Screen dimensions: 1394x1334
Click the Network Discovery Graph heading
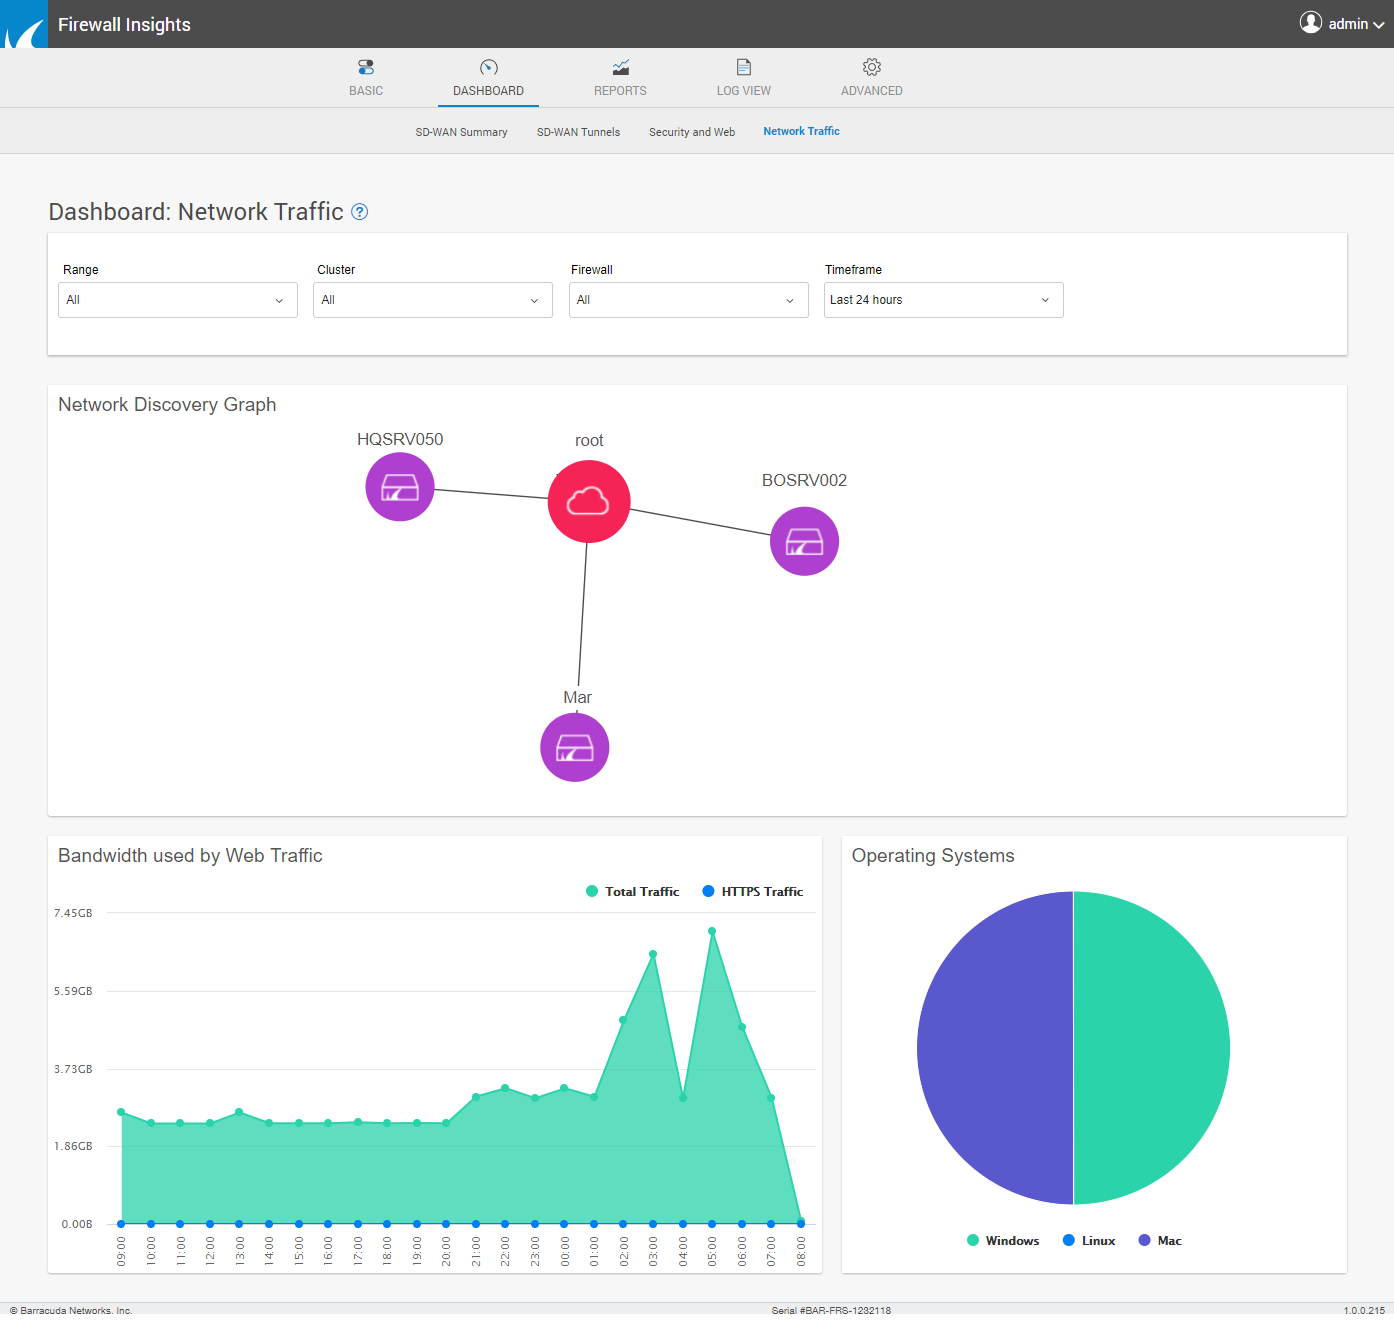click(167, 404)
